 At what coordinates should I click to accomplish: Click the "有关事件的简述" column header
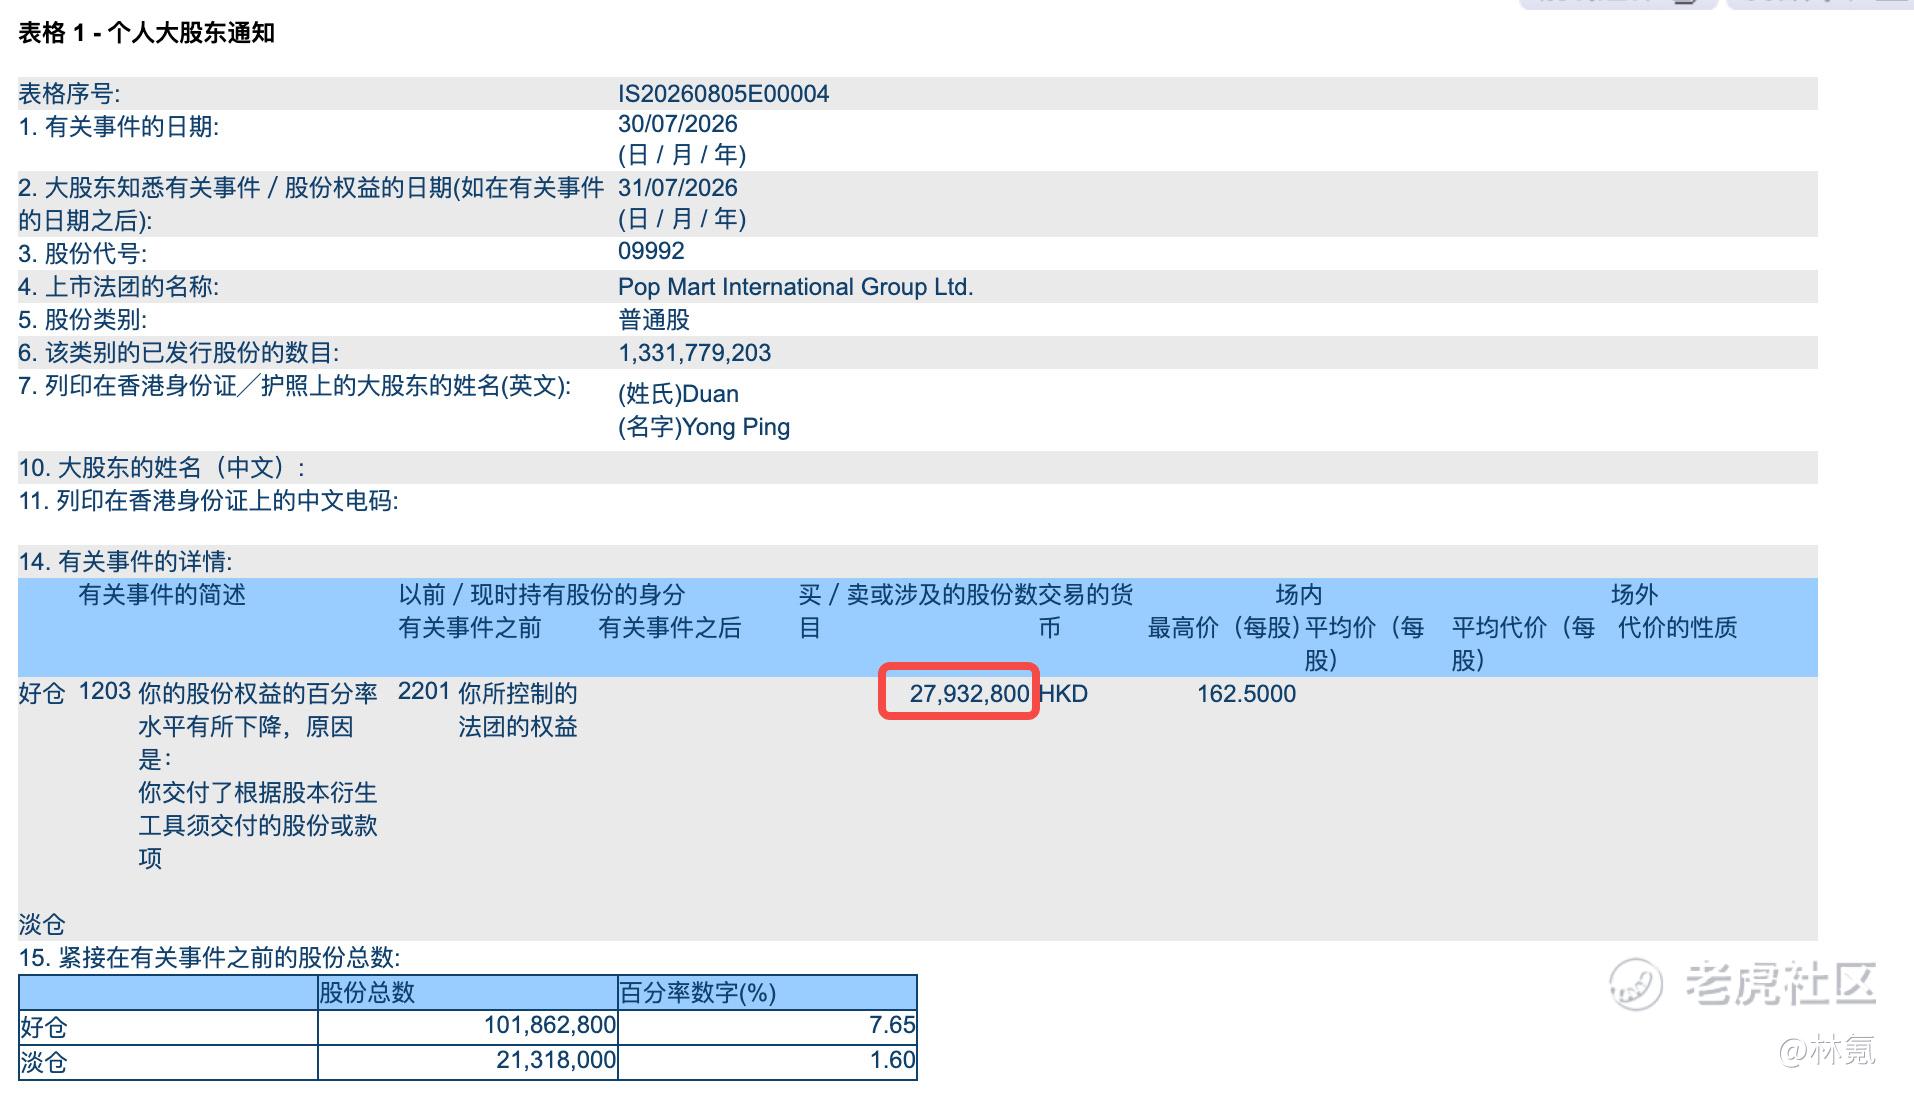tap(162, 595)
